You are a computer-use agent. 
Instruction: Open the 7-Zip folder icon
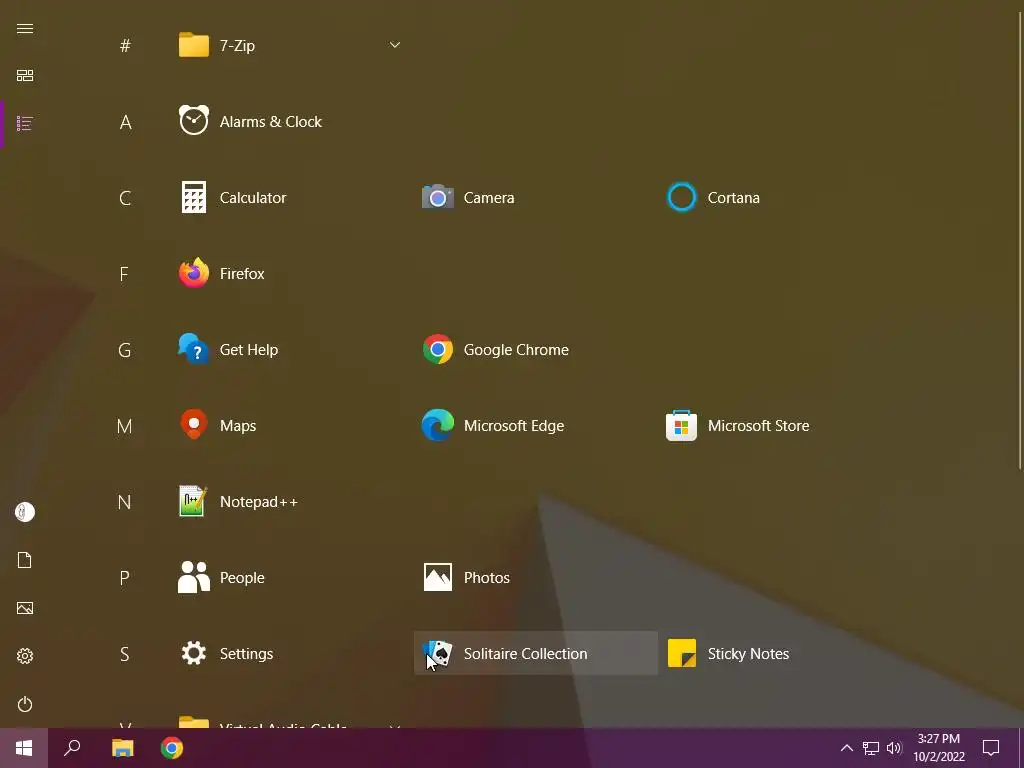point(194,45)
